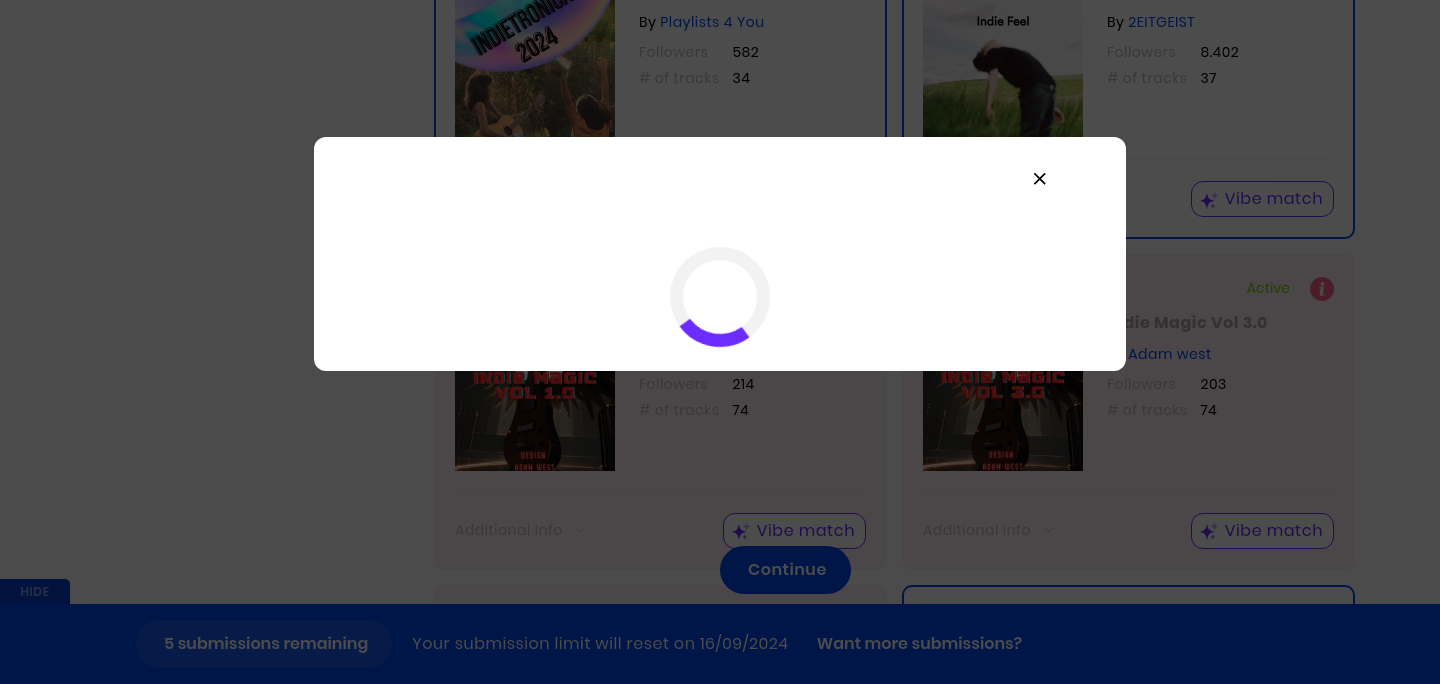
Task: Select the Indie Magic Vol 3.0 cover art
Action: [1003, 420]
